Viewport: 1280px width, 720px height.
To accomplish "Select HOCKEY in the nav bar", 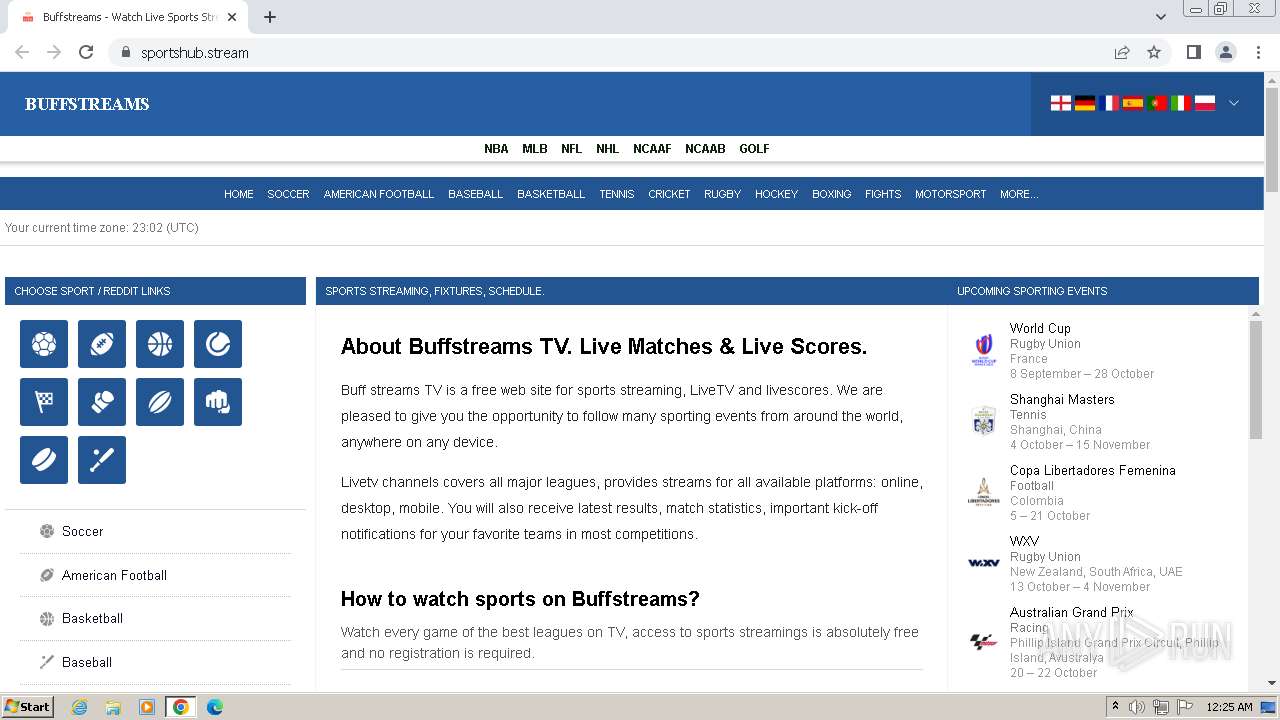I will pyautogui.click(x=776, y=194).
